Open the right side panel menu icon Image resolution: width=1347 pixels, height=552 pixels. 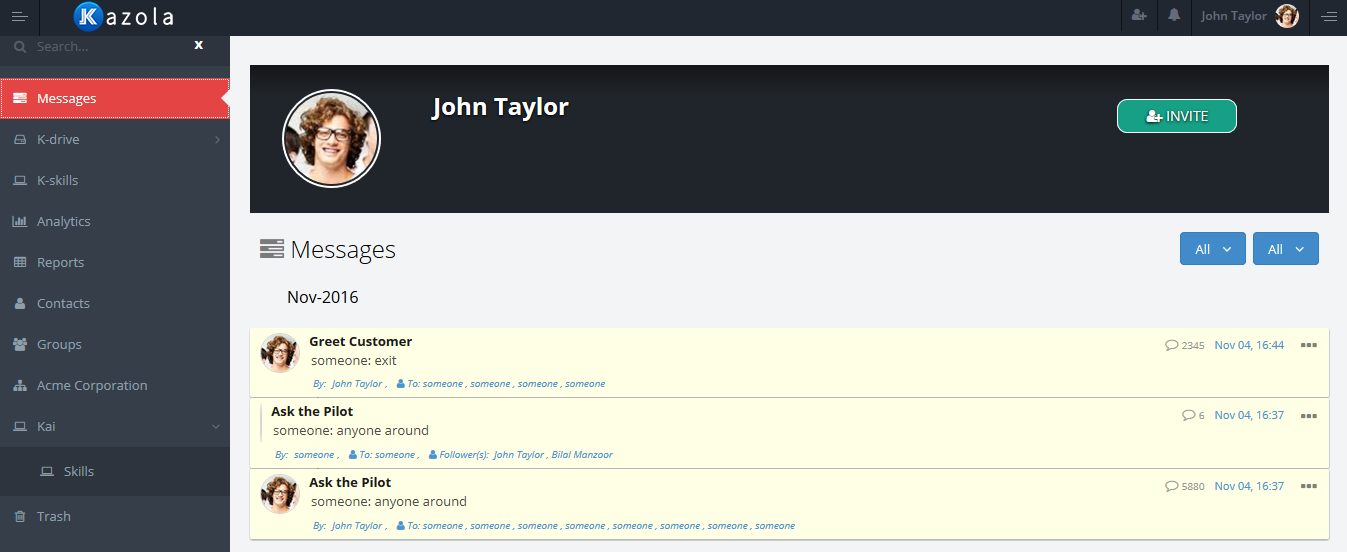tap(1329, 16)
